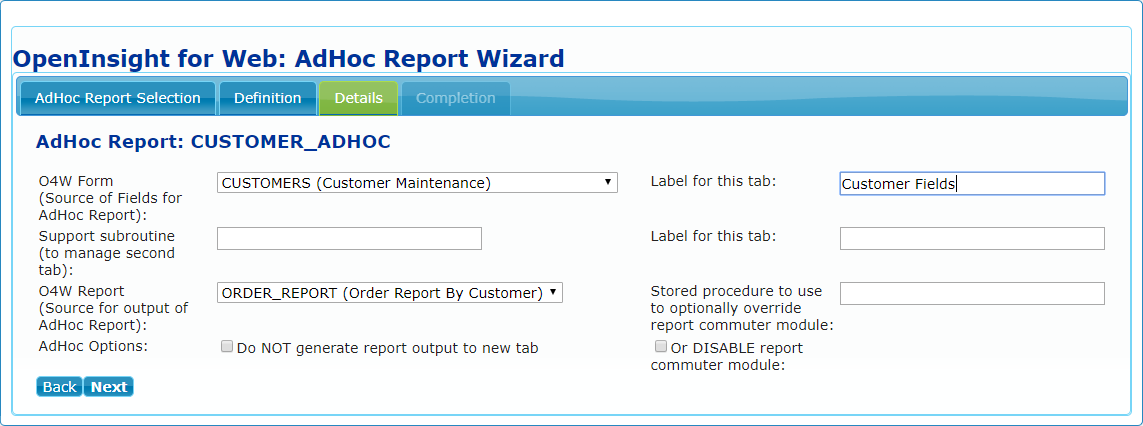This screenshot has height=426, width=1143.
Task: Switch to the Definition tab
Action: 268,98
